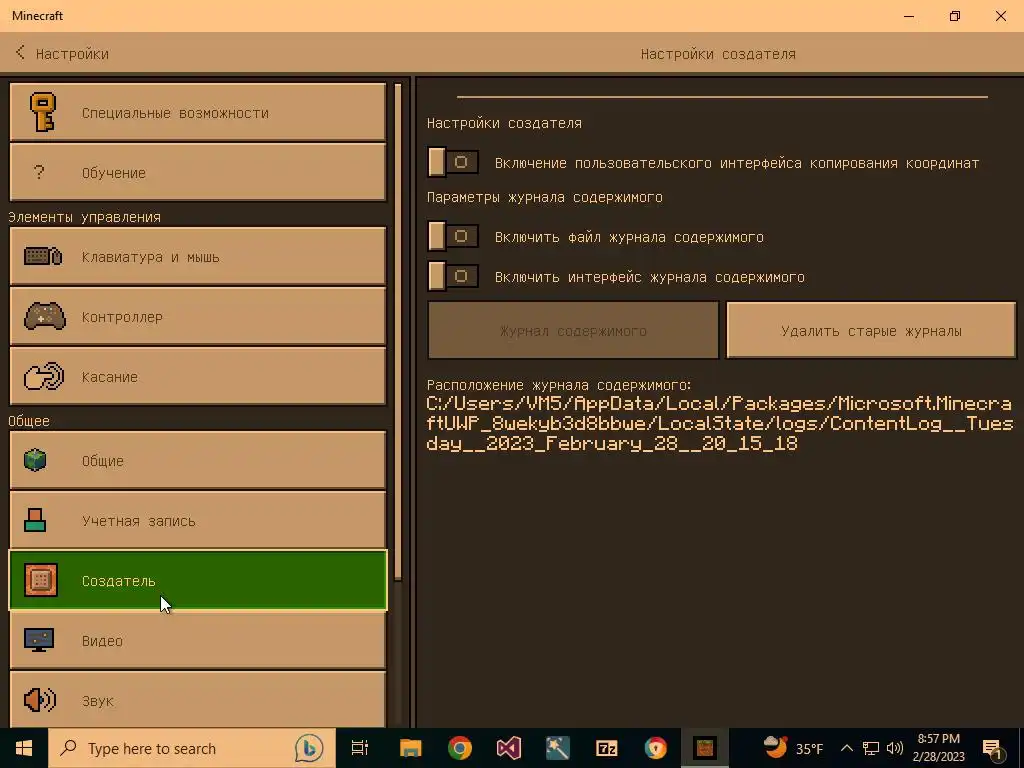
Task: Click the question mark icon for Обучение
Action: tap(39, 172)
